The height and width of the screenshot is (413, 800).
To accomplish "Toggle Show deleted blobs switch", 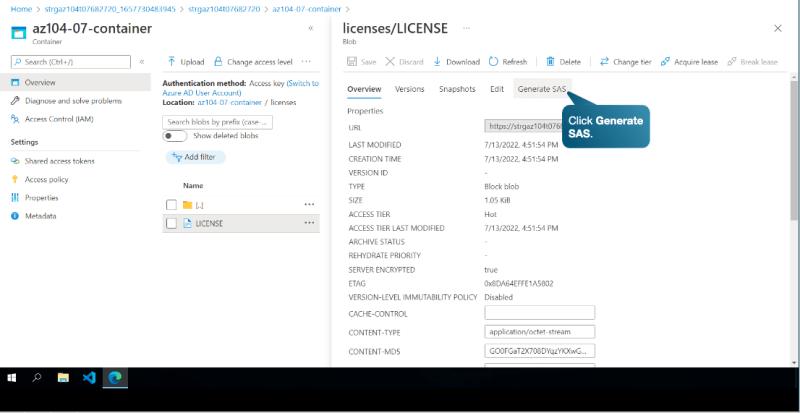I will pyautogui.click(x=175, y=136).
